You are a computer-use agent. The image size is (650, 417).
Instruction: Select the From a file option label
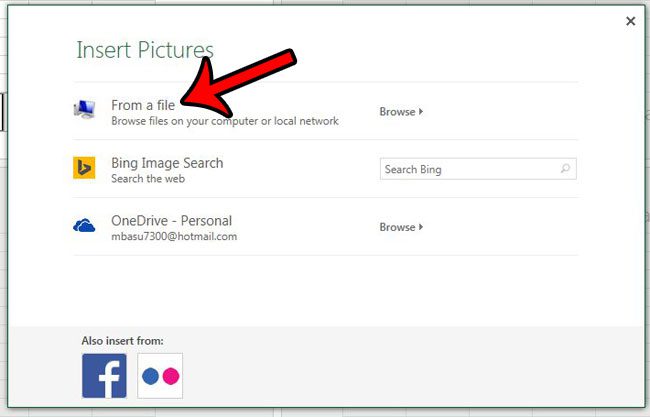(x=145, y=105)
